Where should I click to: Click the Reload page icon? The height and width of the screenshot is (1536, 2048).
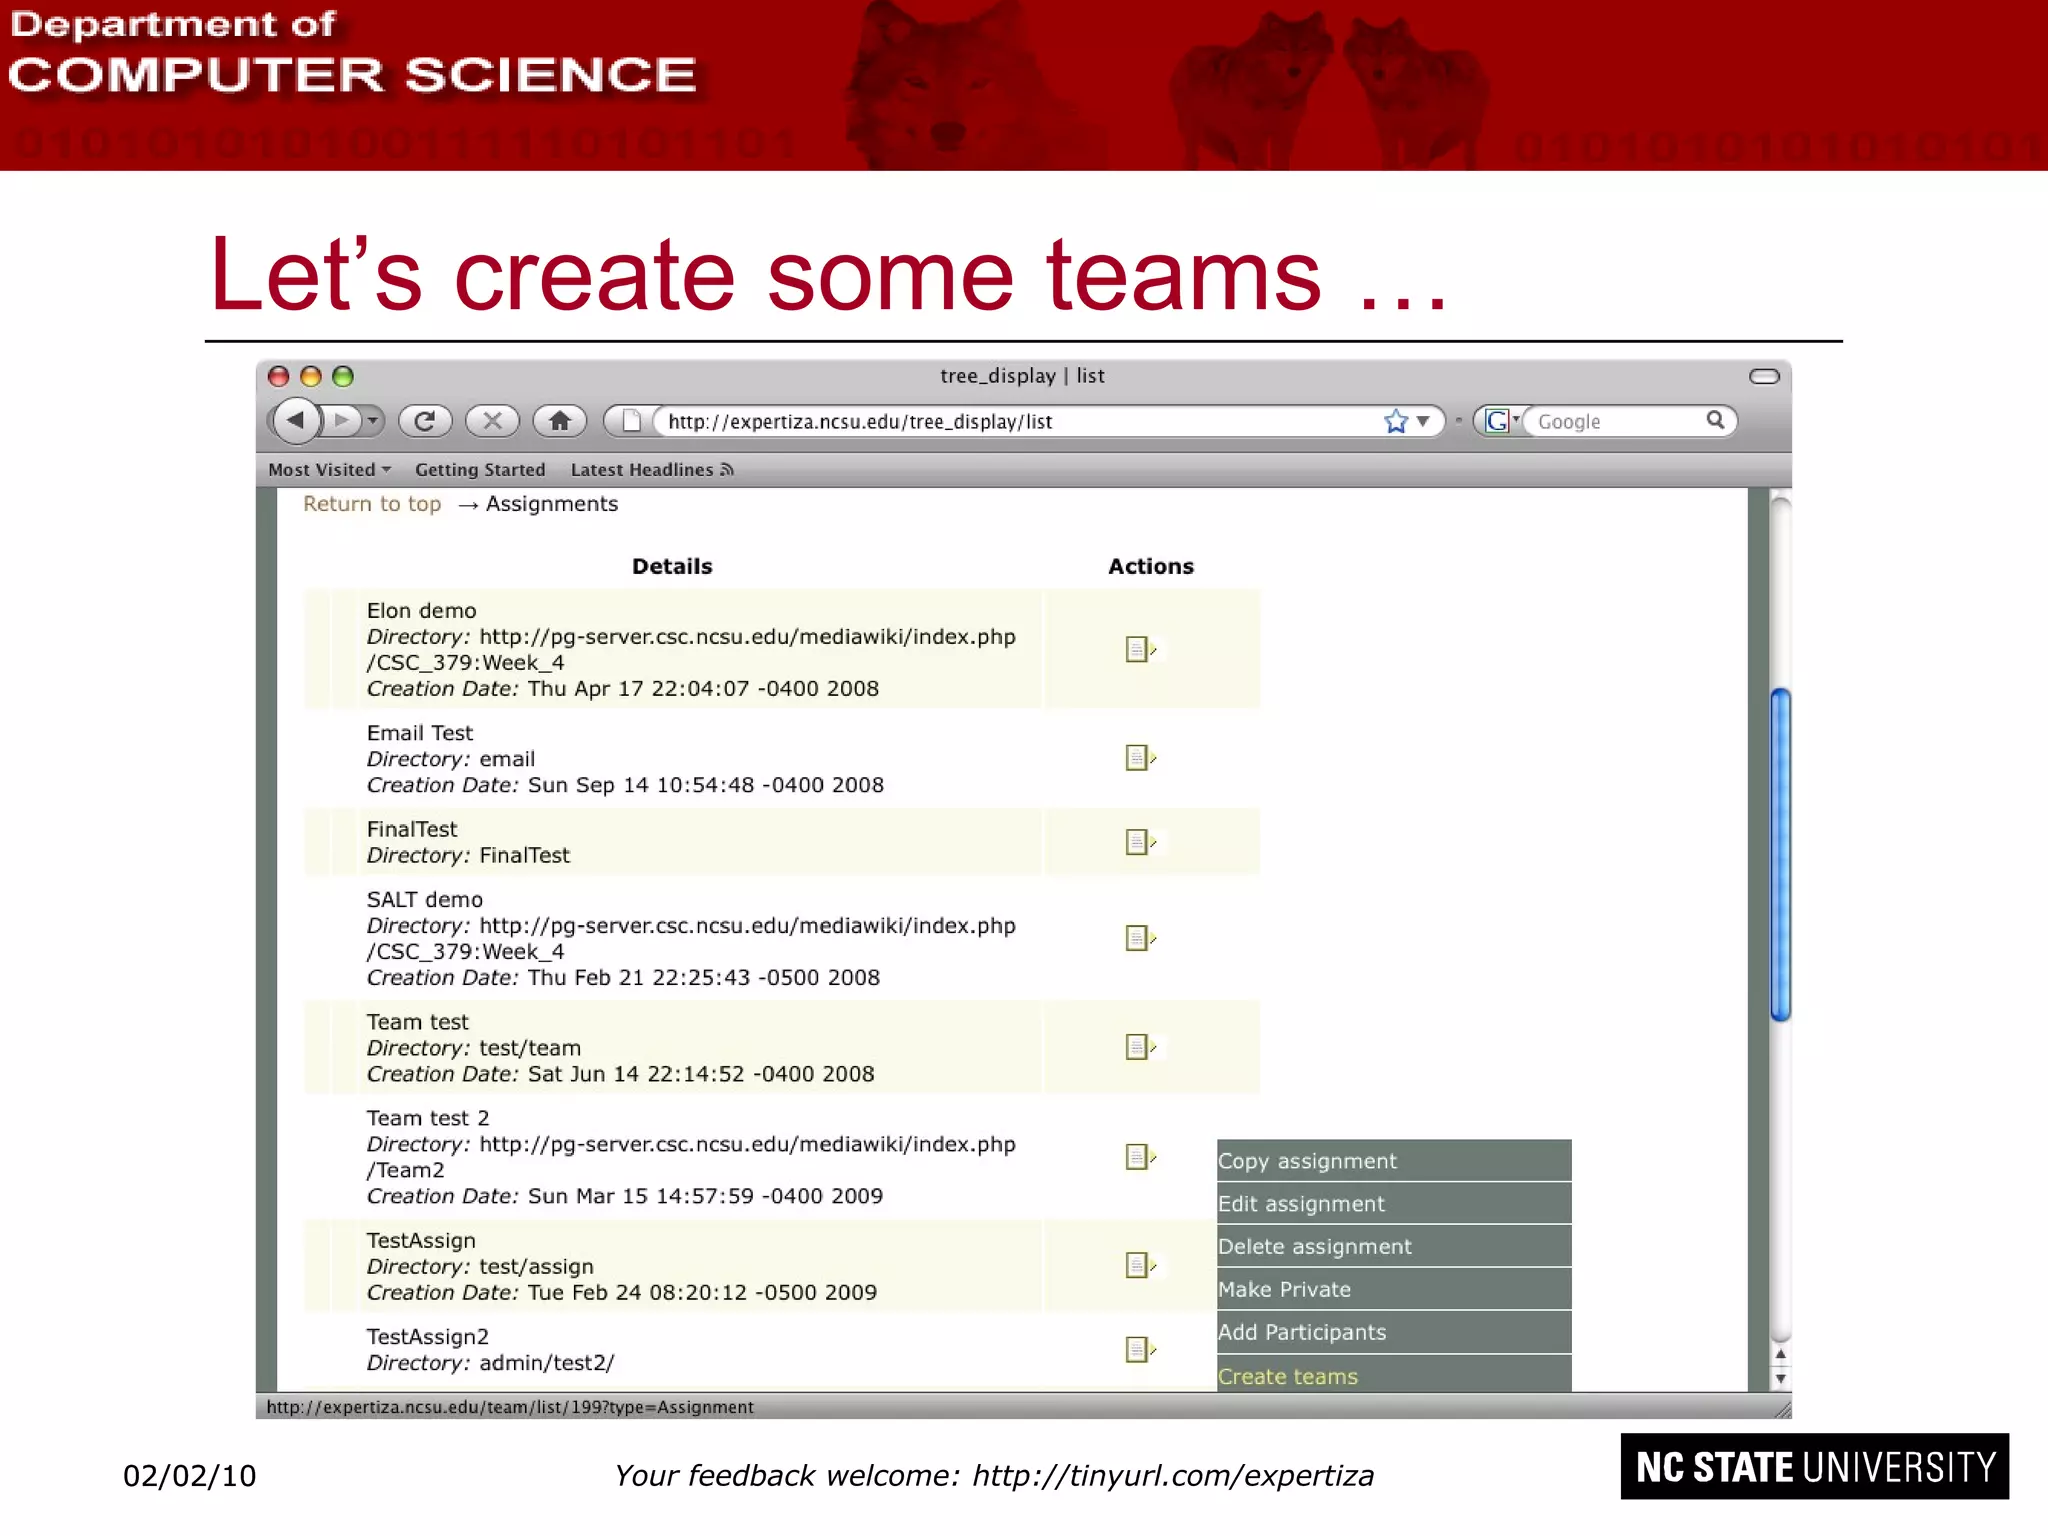pyautogui.click(x=425, y=421)
